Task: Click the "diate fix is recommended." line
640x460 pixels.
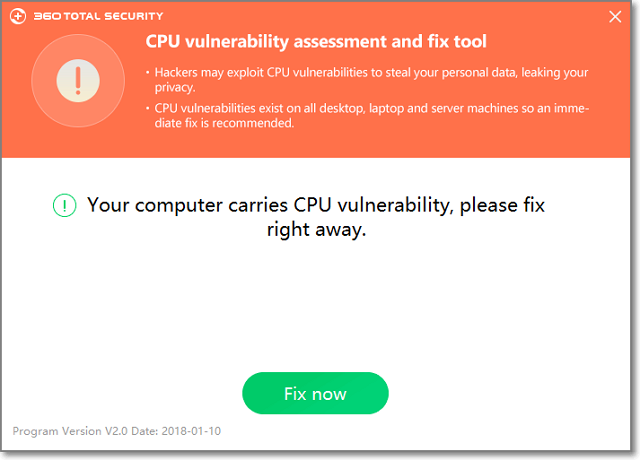Action: pyautogui.click(x=224, y=124)
